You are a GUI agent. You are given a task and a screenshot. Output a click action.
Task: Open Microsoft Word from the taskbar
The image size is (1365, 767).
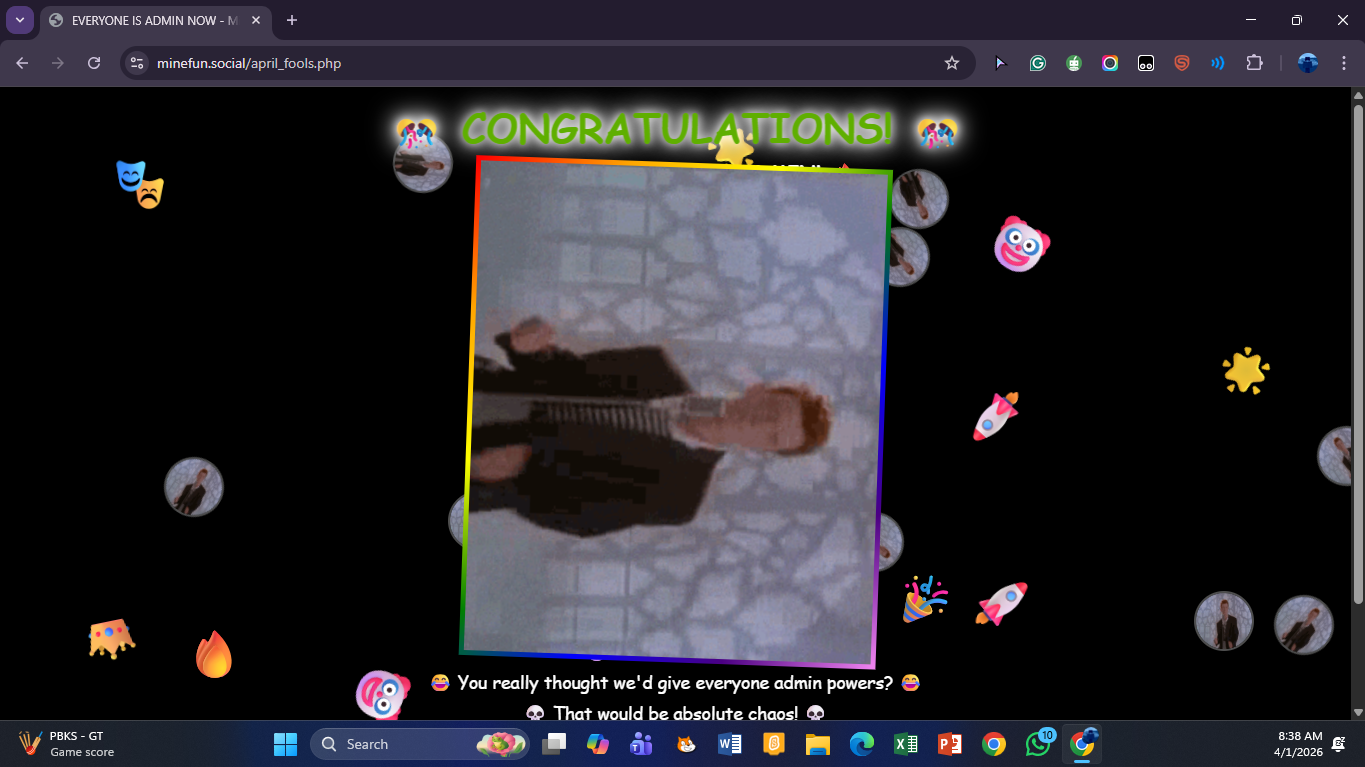(x=729, y=744)
